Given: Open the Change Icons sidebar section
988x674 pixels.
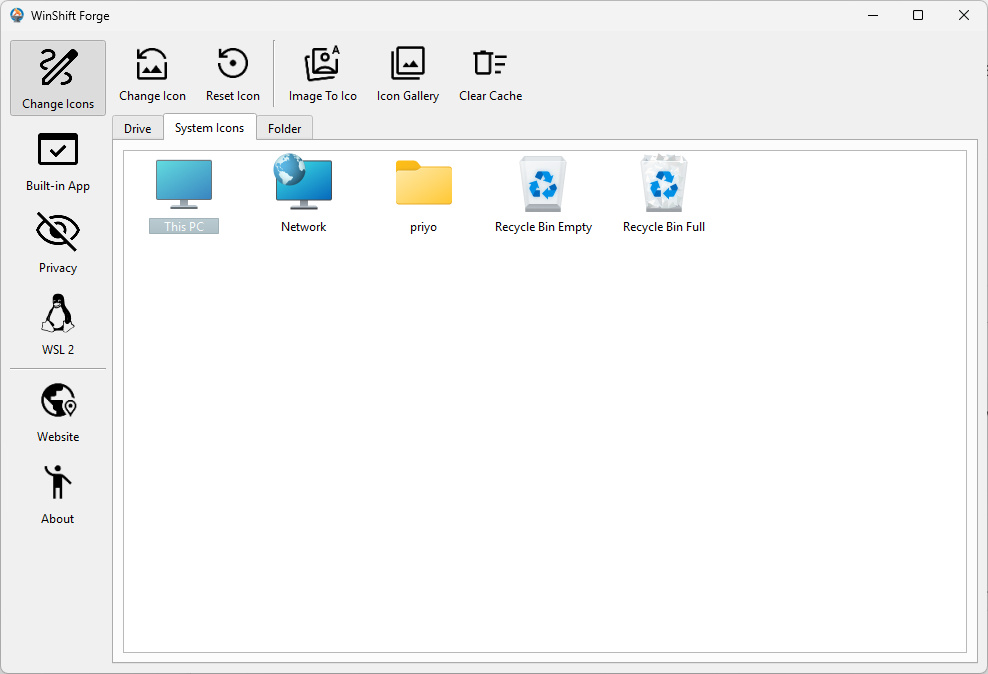Looking at the screenshot, I should pos(58,77).
